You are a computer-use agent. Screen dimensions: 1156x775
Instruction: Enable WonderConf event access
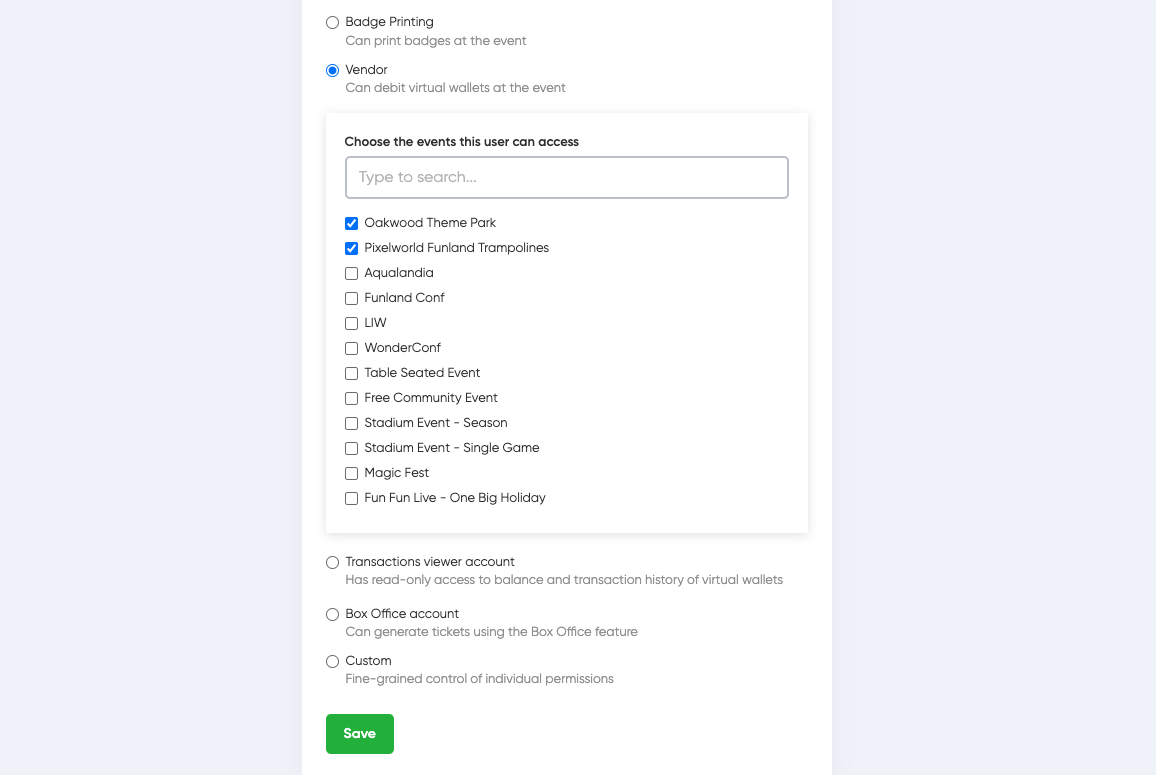coord(351,348)
